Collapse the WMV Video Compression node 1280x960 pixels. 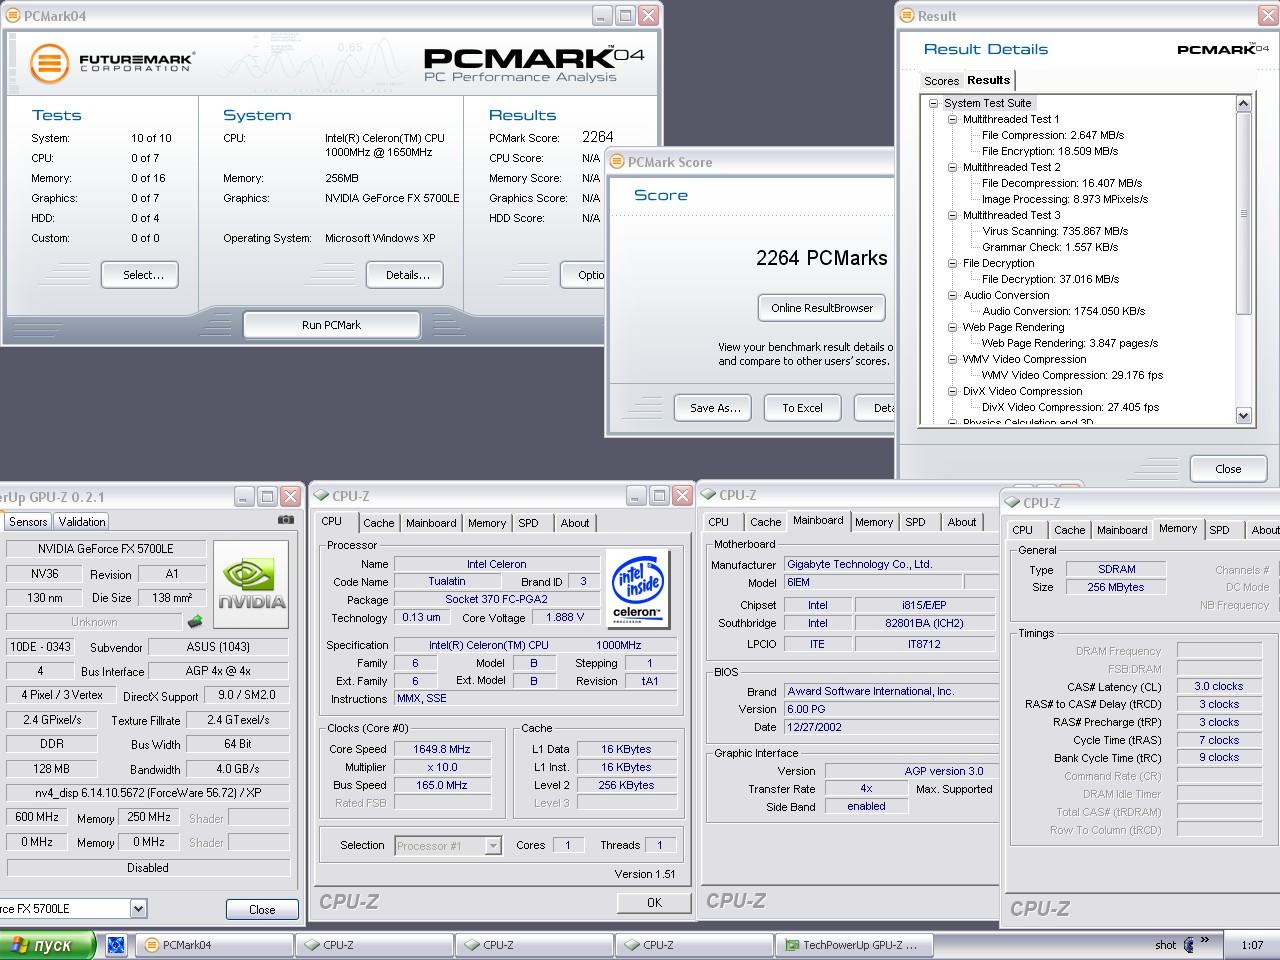pos(953,359)
